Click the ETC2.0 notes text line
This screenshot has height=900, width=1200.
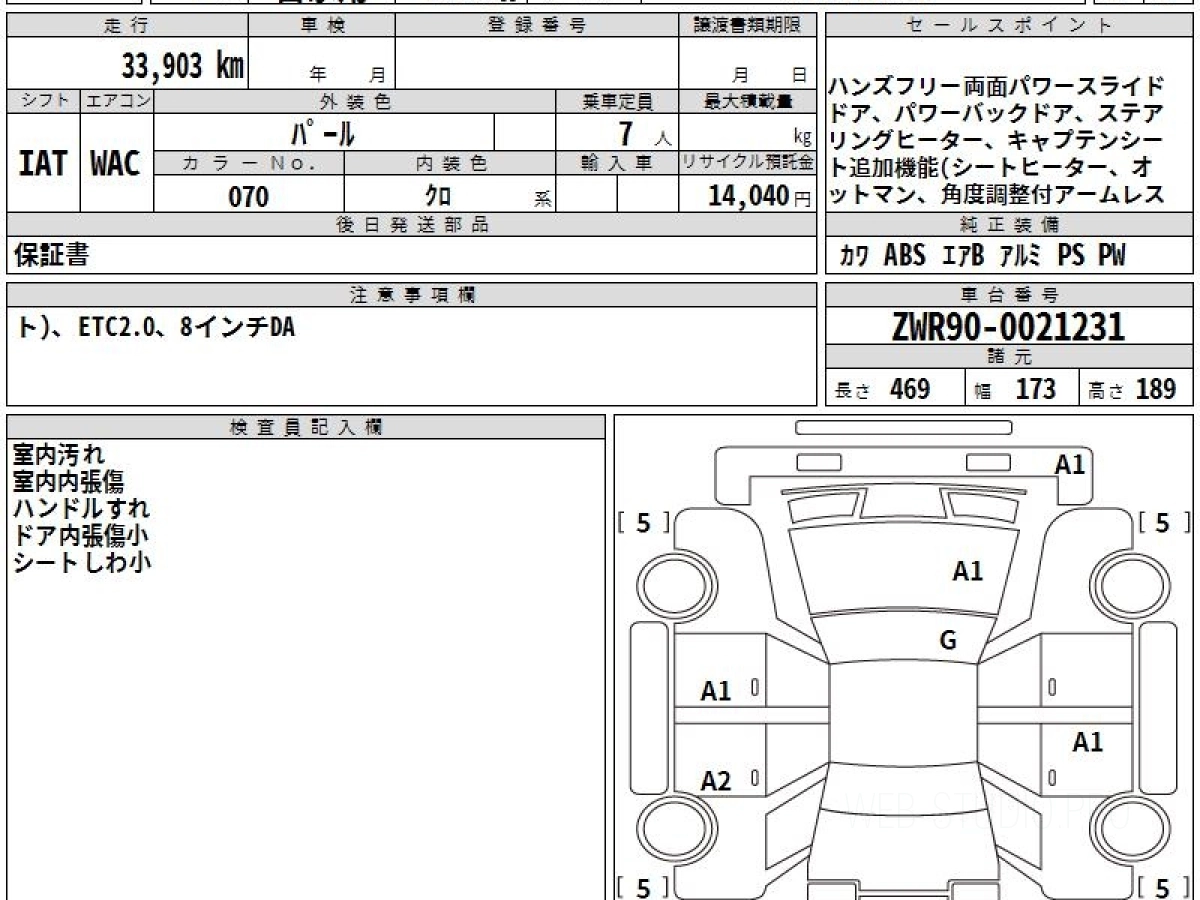(x=156, y=326)
